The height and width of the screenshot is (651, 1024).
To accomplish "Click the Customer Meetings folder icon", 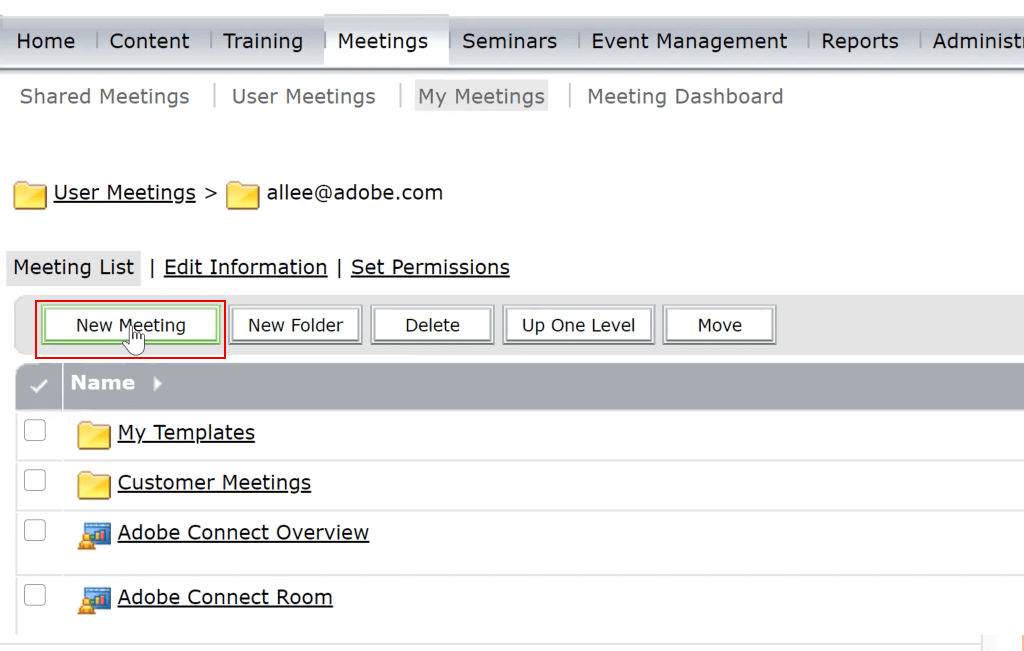I will [94, 484].
